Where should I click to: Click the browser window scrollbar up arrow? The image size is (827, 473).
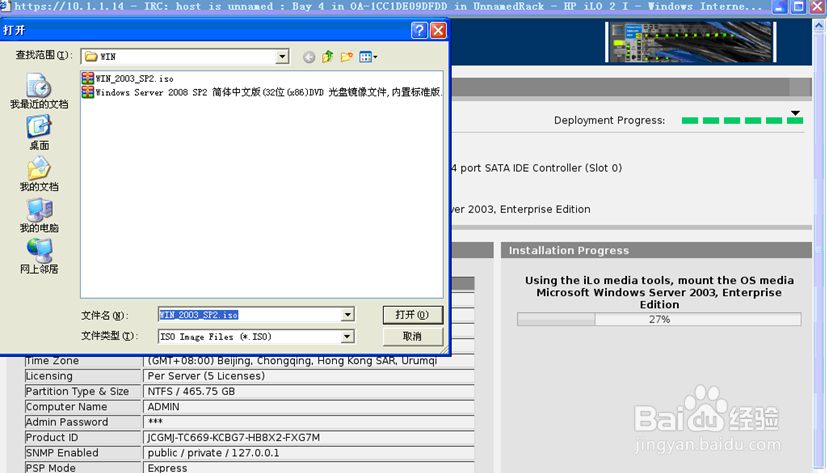click(820, 25)
